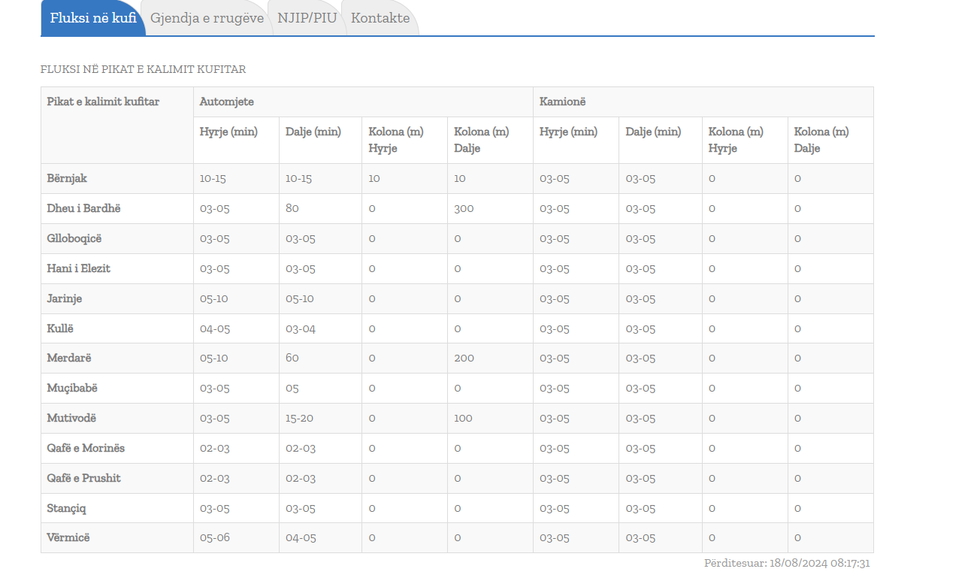Click the Fluksi në pikat e kalimit kufitar heading
The height and width of the screenshot is (587, 980).
coord(143,70)
